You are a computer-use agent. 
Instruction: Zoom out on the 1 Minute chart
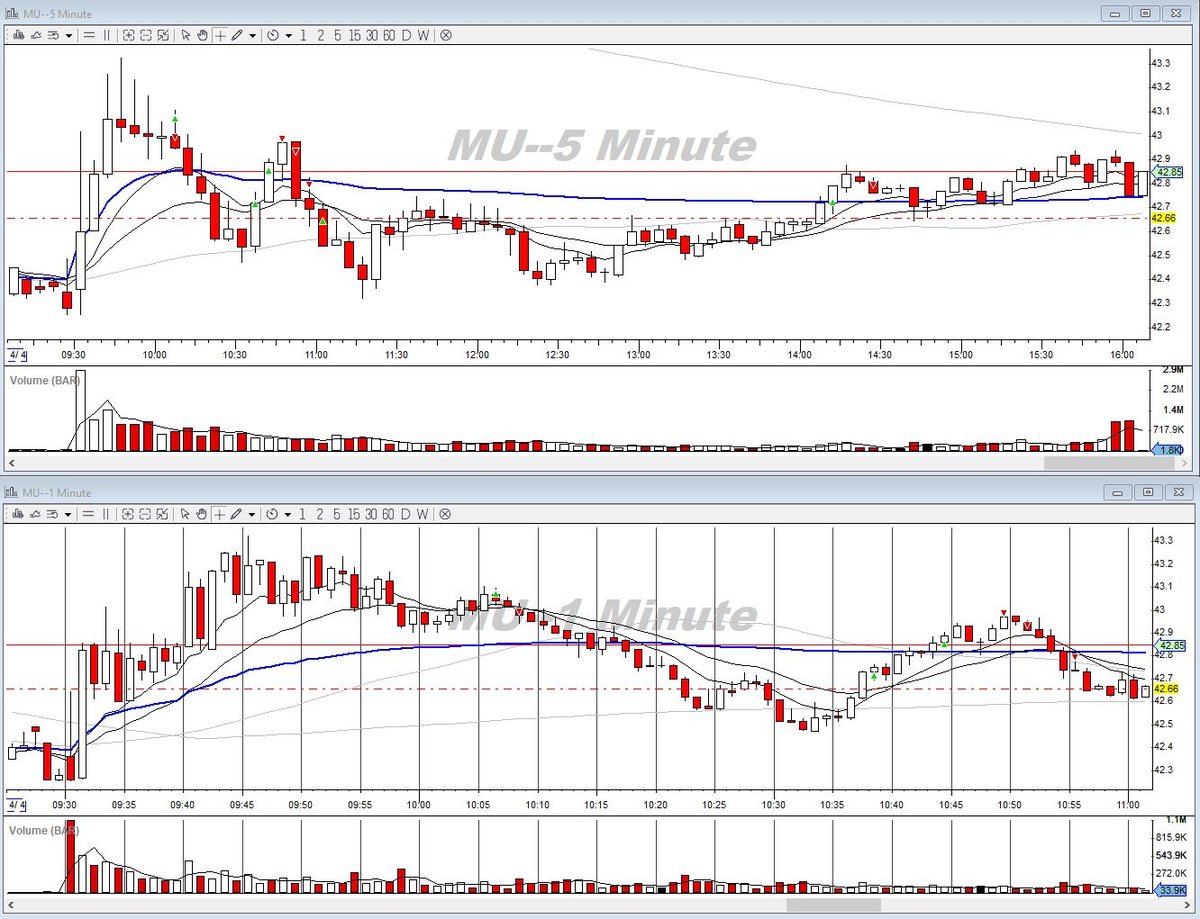146,513
